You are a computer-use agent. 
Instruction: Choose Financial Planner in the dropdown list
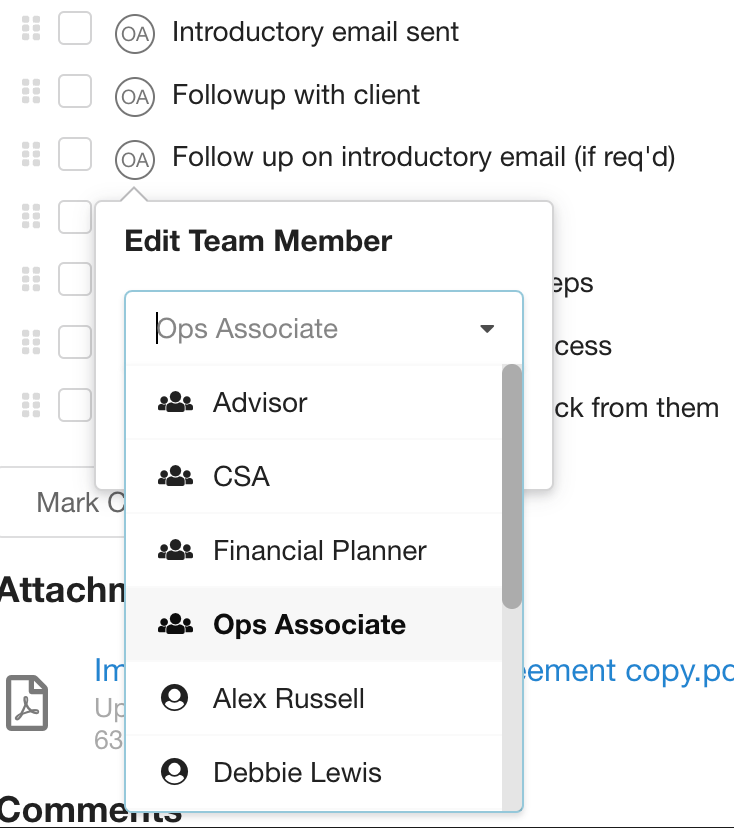319,550
